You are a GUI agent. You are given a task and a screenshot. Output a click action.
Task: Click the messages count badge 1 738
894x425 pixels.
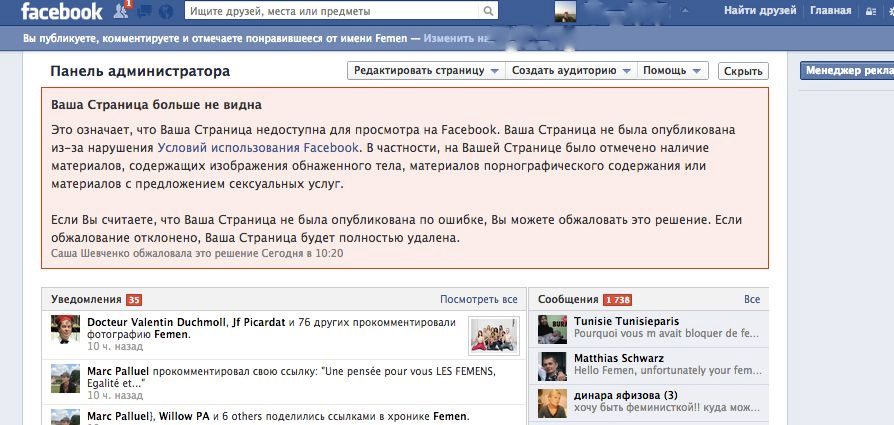coord(617,299)
